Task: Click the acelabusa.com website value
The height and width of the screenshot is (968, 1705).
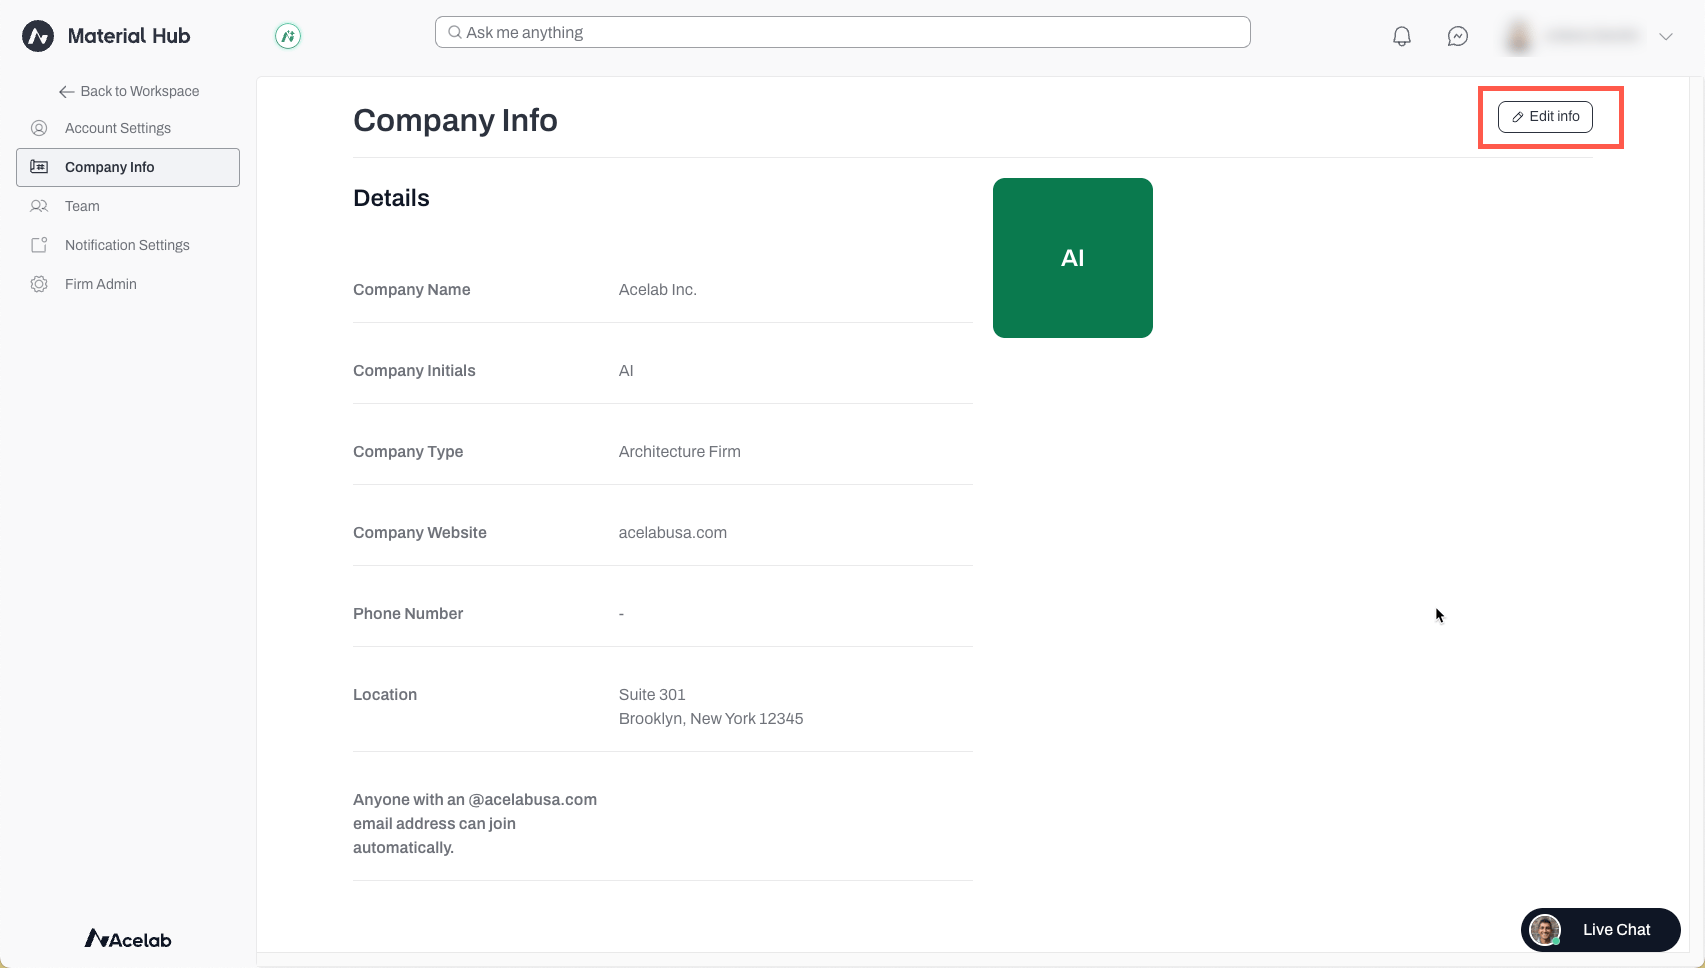Action: 673,533
